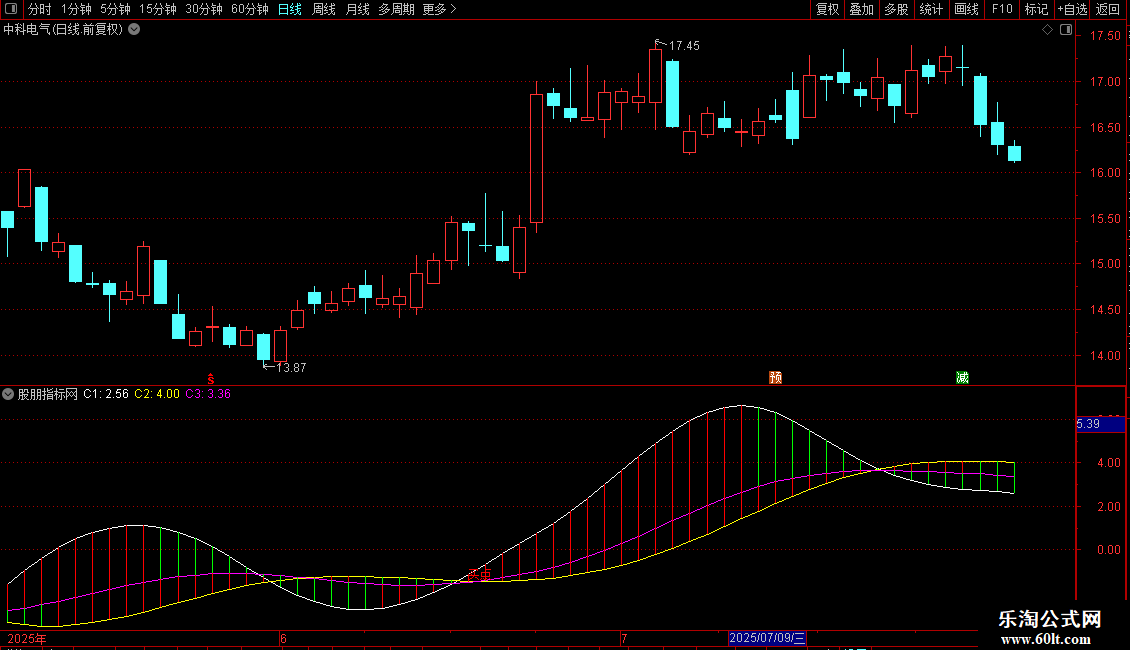This screenshot has height=650, width=1130.
Task: Open the 多周期 multi-period view
Action: 396,9
